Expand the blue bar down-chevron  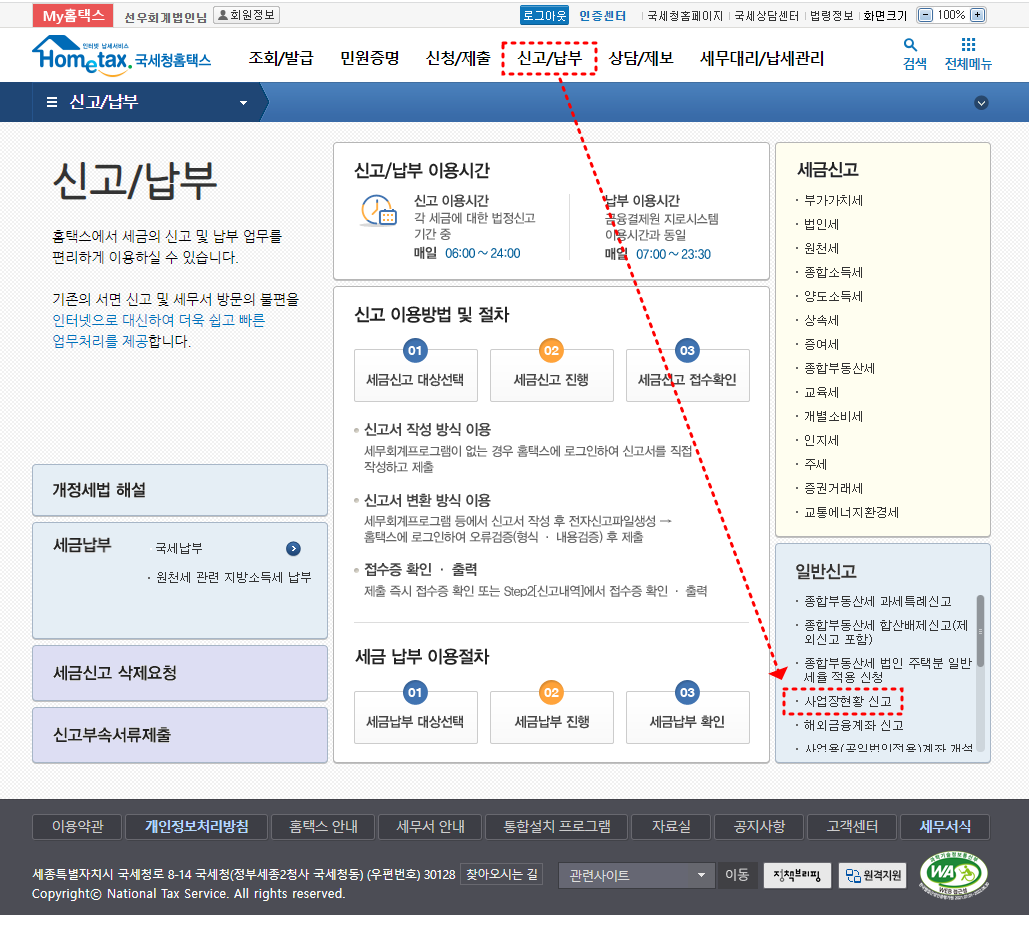[x=981, y=103]
